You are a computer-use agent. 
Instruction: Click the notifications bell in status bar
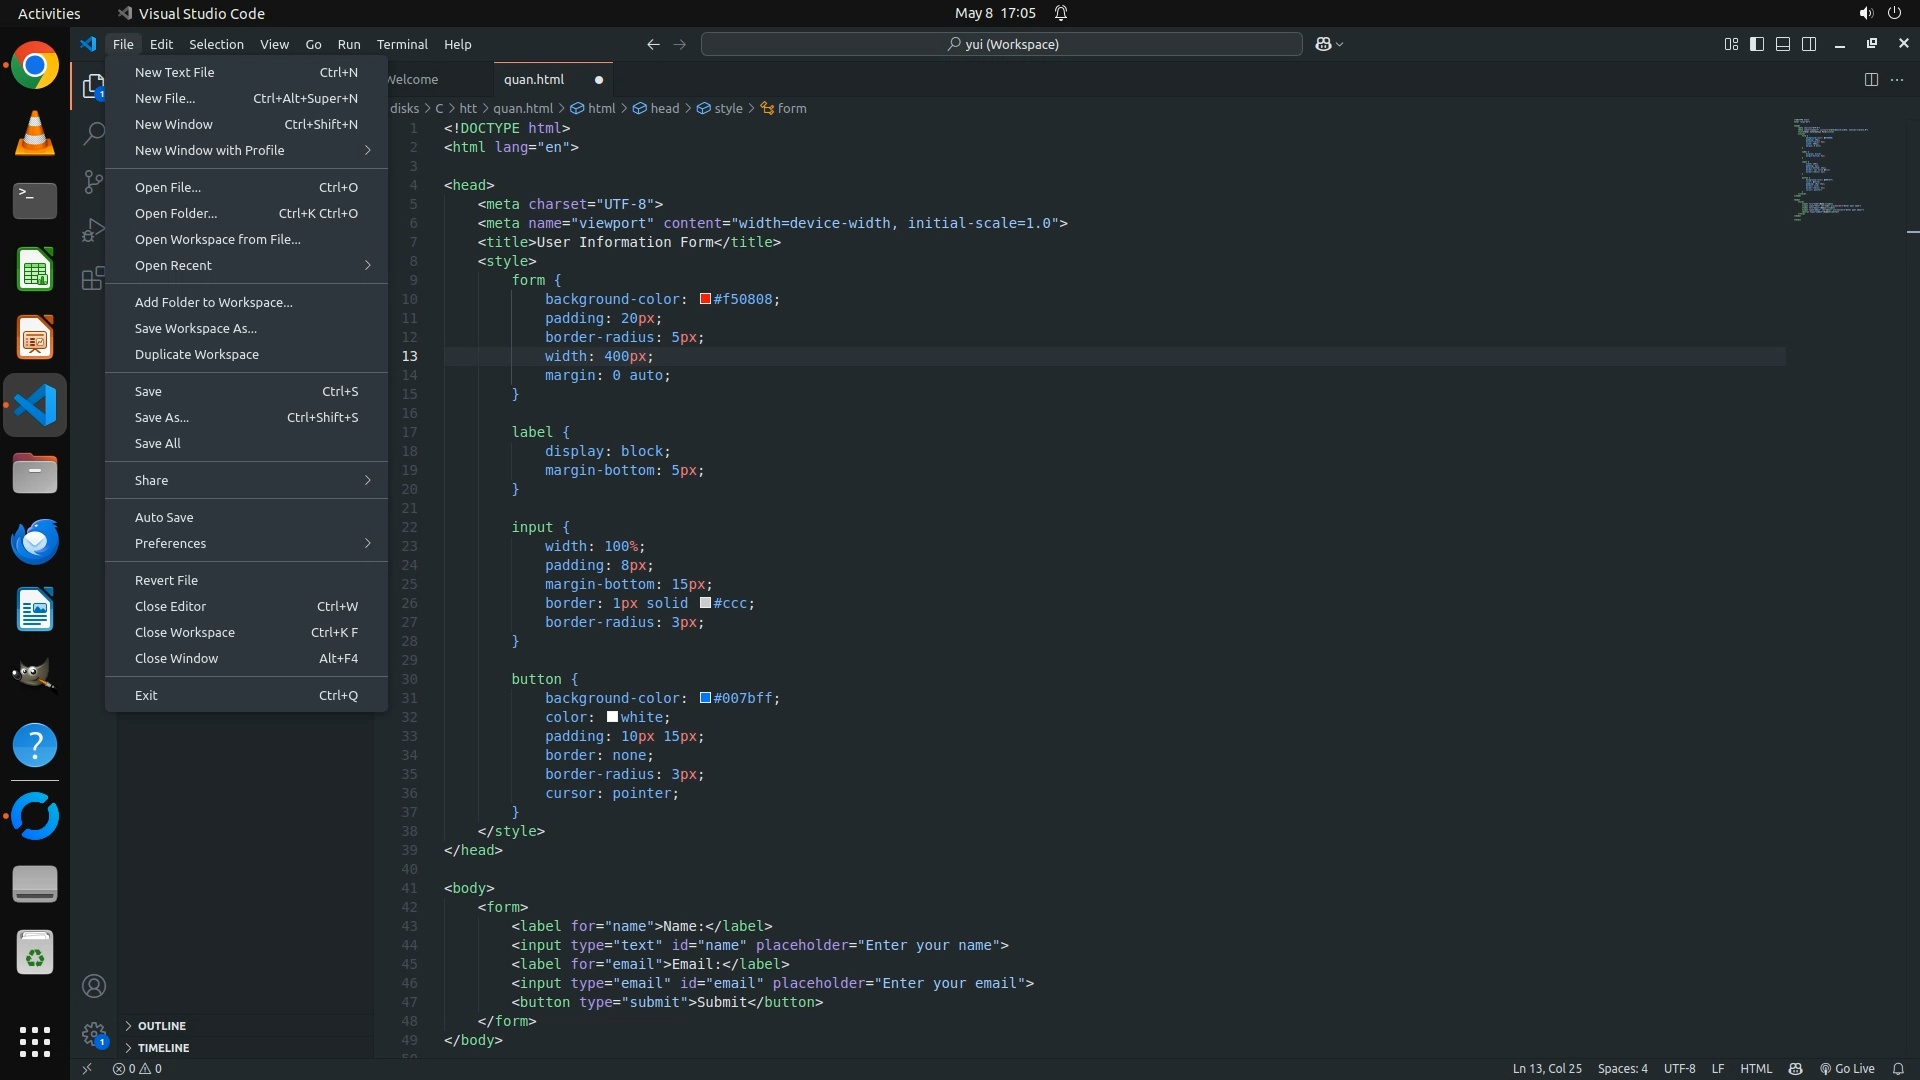coord(1898,1068)
